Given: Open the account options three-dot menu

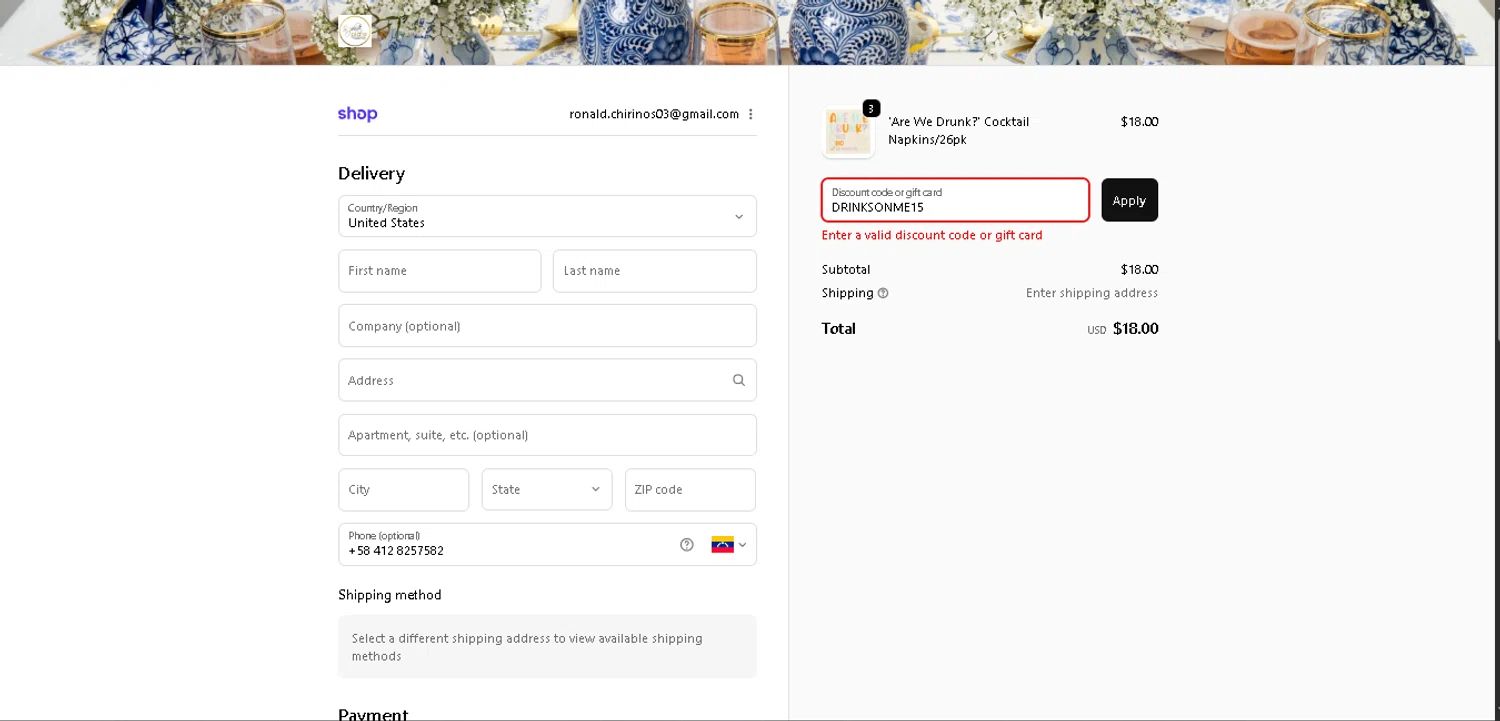Looking at the screenshot, I should [x=751, y=114].
